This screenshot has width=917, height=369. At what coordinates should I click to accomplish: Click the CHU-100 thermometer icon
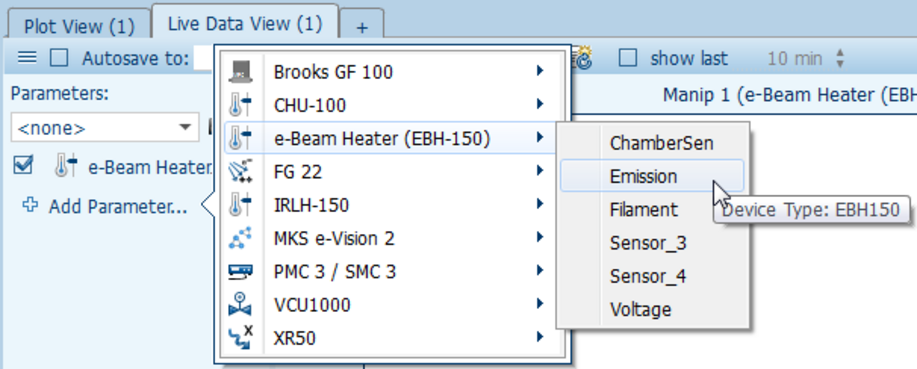tap(240, 105)
